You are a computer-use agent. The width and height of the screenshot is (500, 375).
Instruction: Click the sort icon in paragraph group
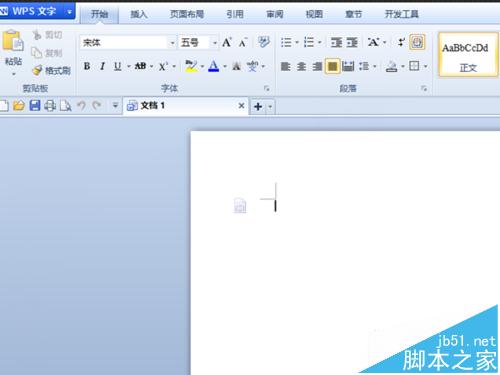(x=401, y=42)
